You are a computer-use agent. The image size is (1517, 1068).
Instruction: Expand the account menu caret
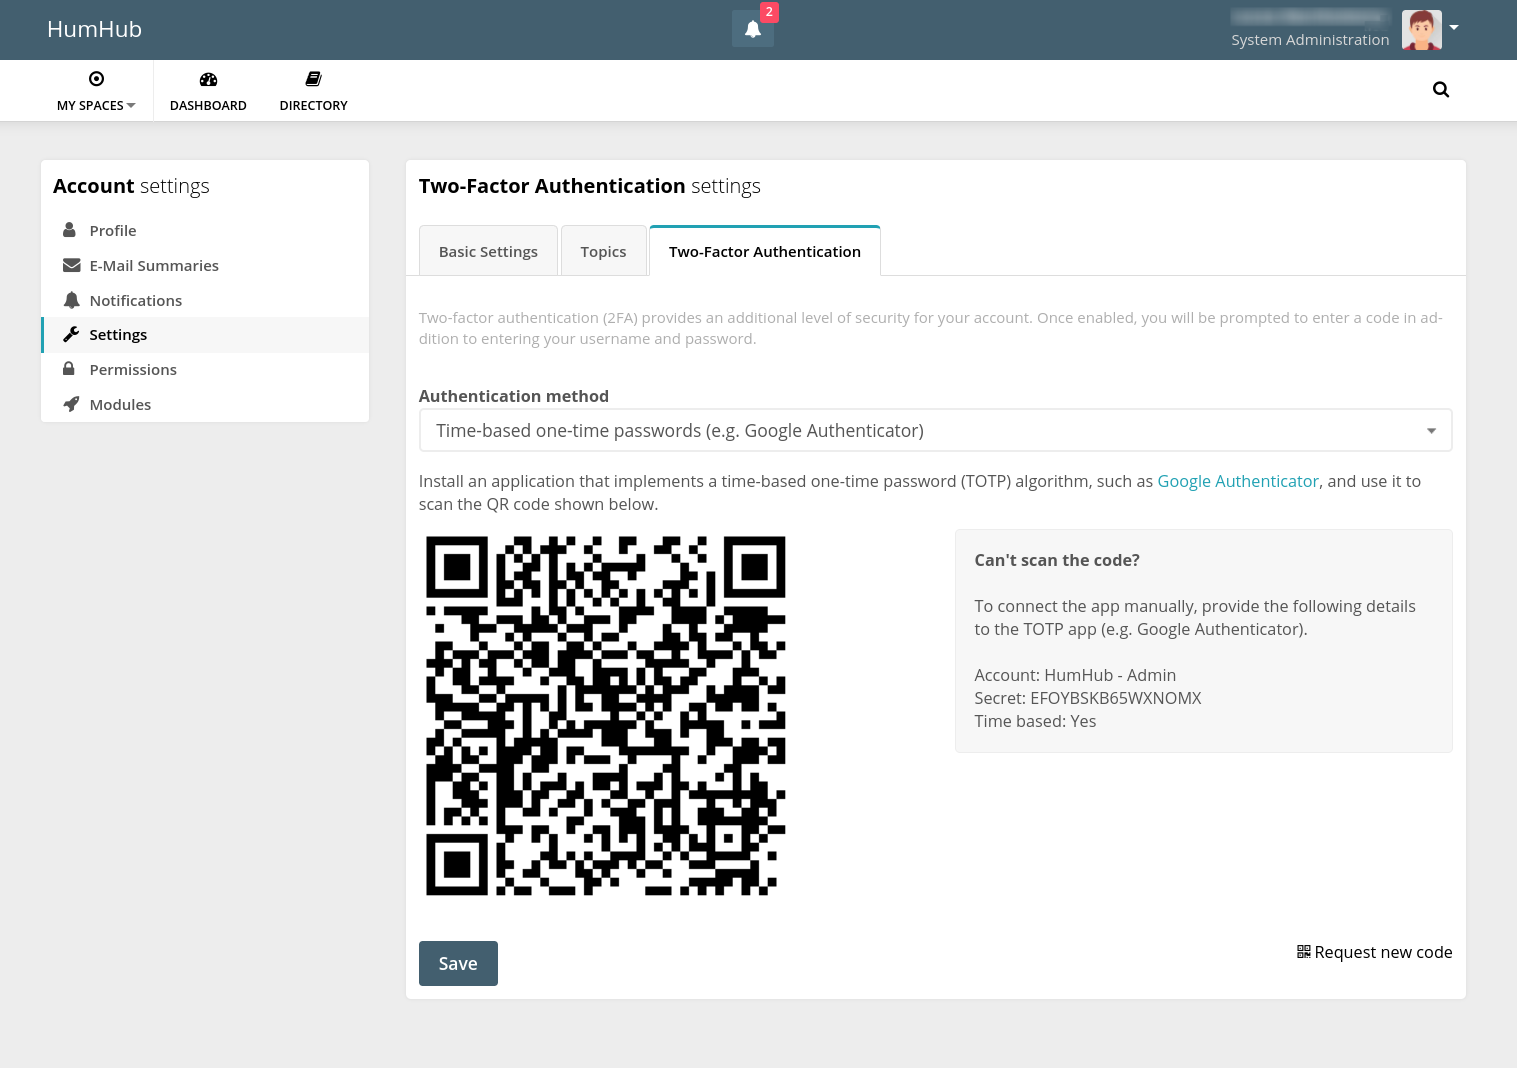1454,27
